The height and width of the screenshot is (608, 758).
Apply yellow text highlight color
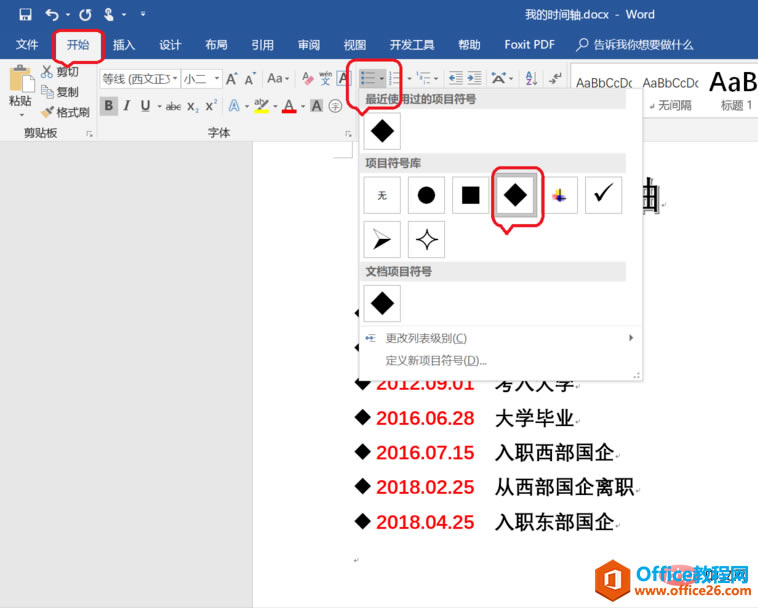[261, 106]
